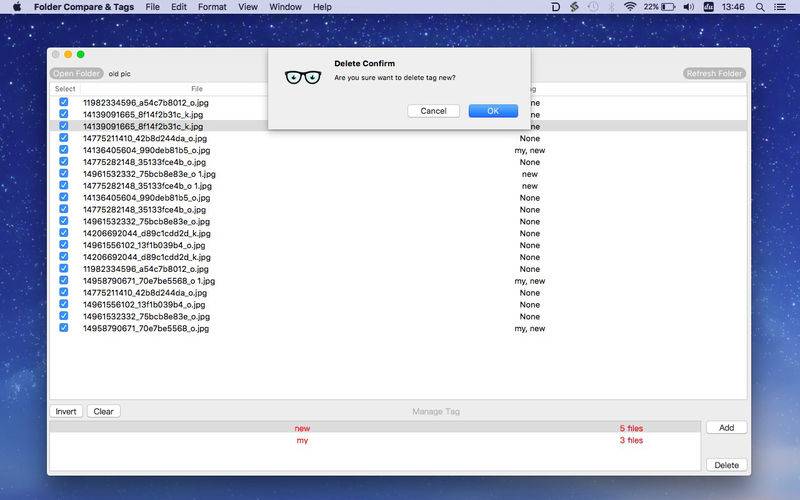The image size is (800, 500).
Task: Uncheck 14136405604_990deb81b5_o.jpg tagged 'my, new' checkbox
Action: pyautogui.click(x=64, y=149)
